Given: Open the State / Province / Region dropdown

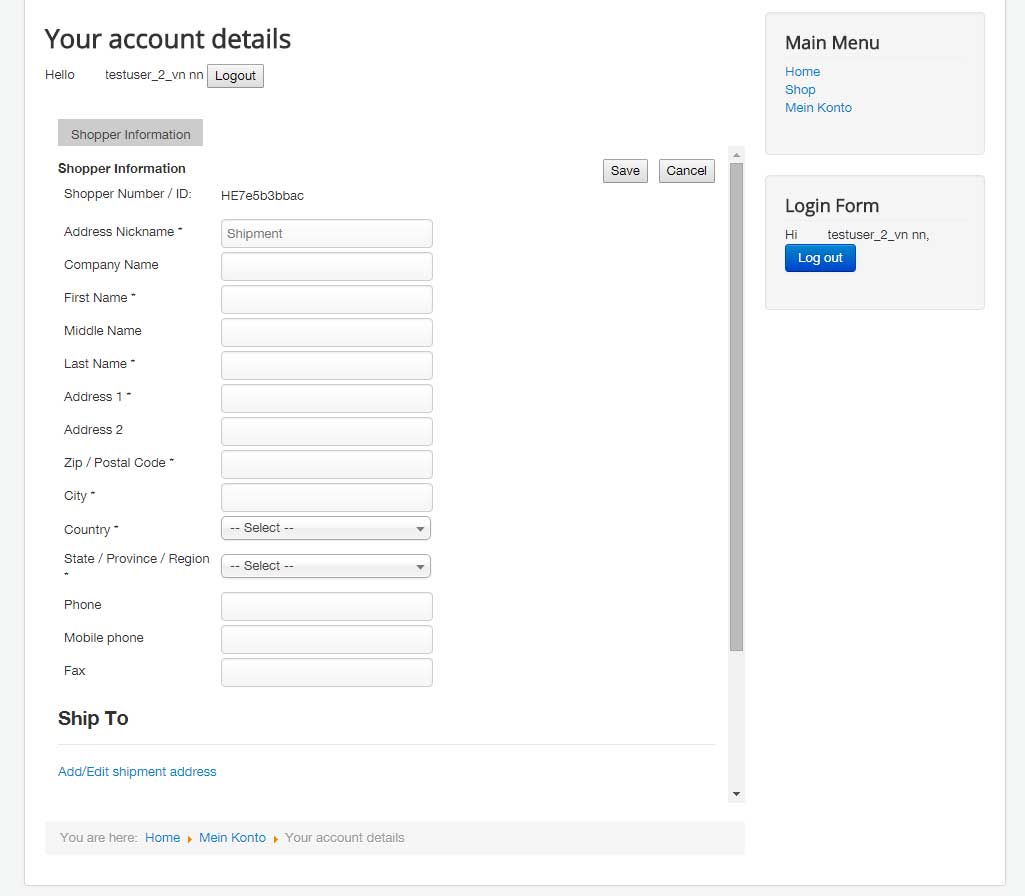Looking at the screenshot, I should click(x=326, y=566).
